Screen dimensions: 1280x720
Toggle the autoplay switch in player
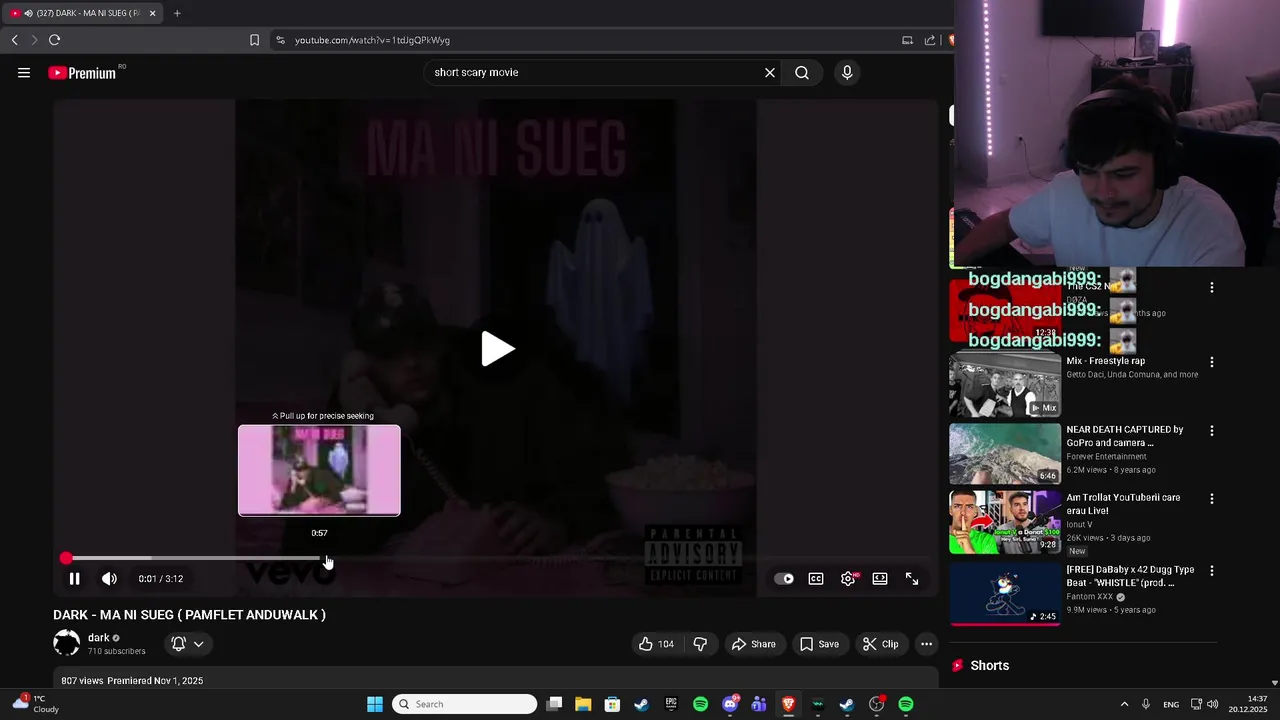[784, 578]
